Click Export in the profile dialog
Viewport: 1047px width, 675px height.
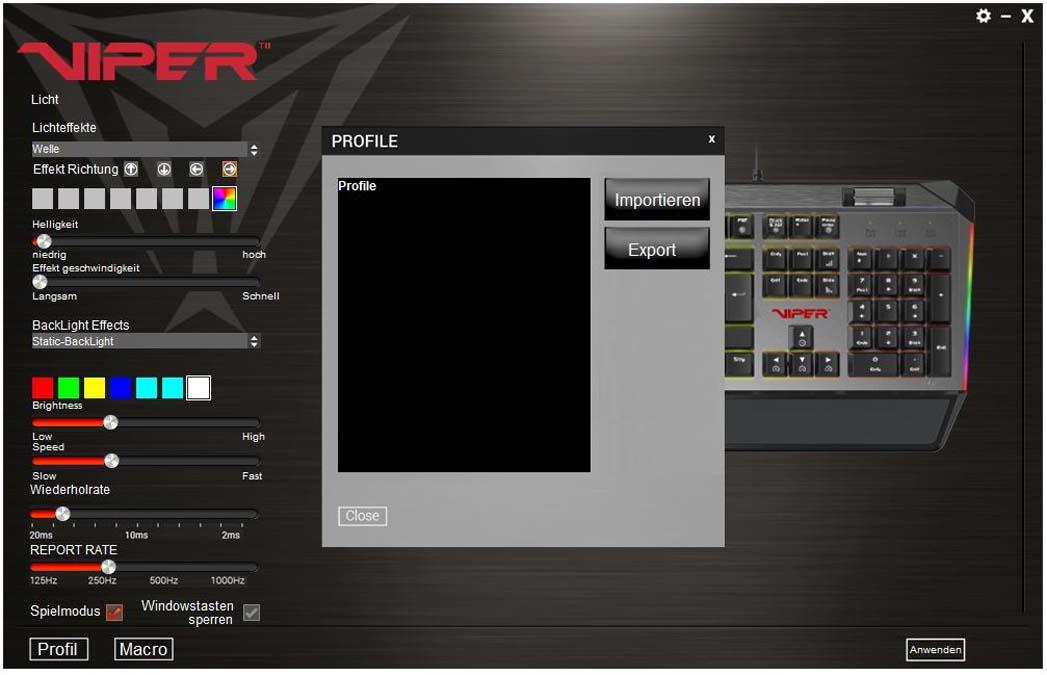(x=657, y=249)
